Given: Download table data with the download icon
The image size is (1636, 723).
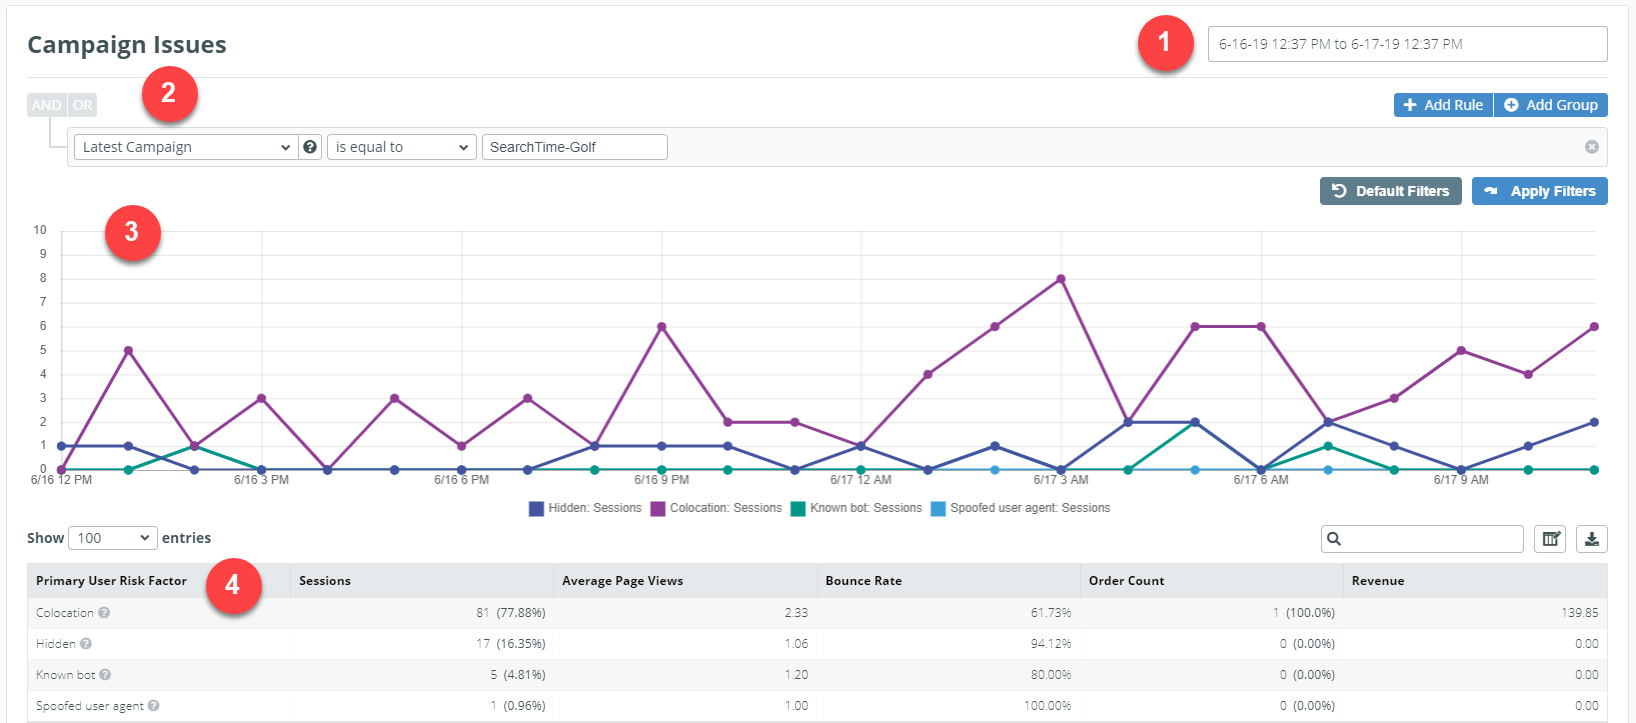Looking at the screenshot, I should (1591, 539).
